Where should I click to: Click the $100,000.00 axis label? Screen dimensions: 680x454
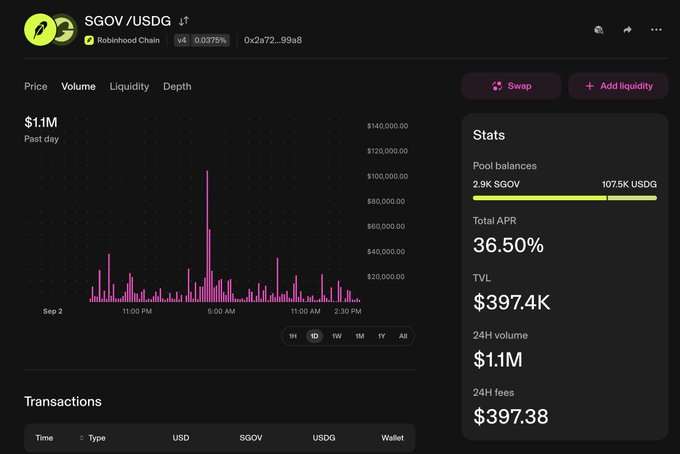[x=387, y=176]
